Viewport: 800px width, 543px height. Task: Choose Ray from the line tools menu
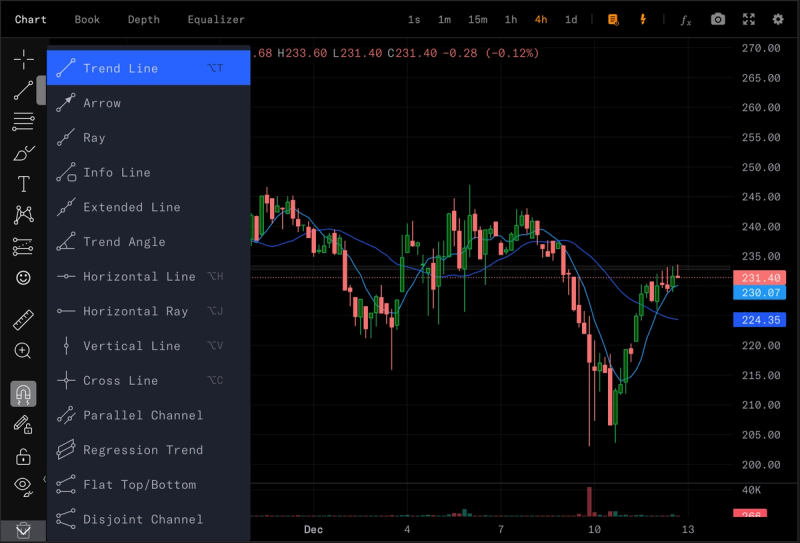coord(148,137)
